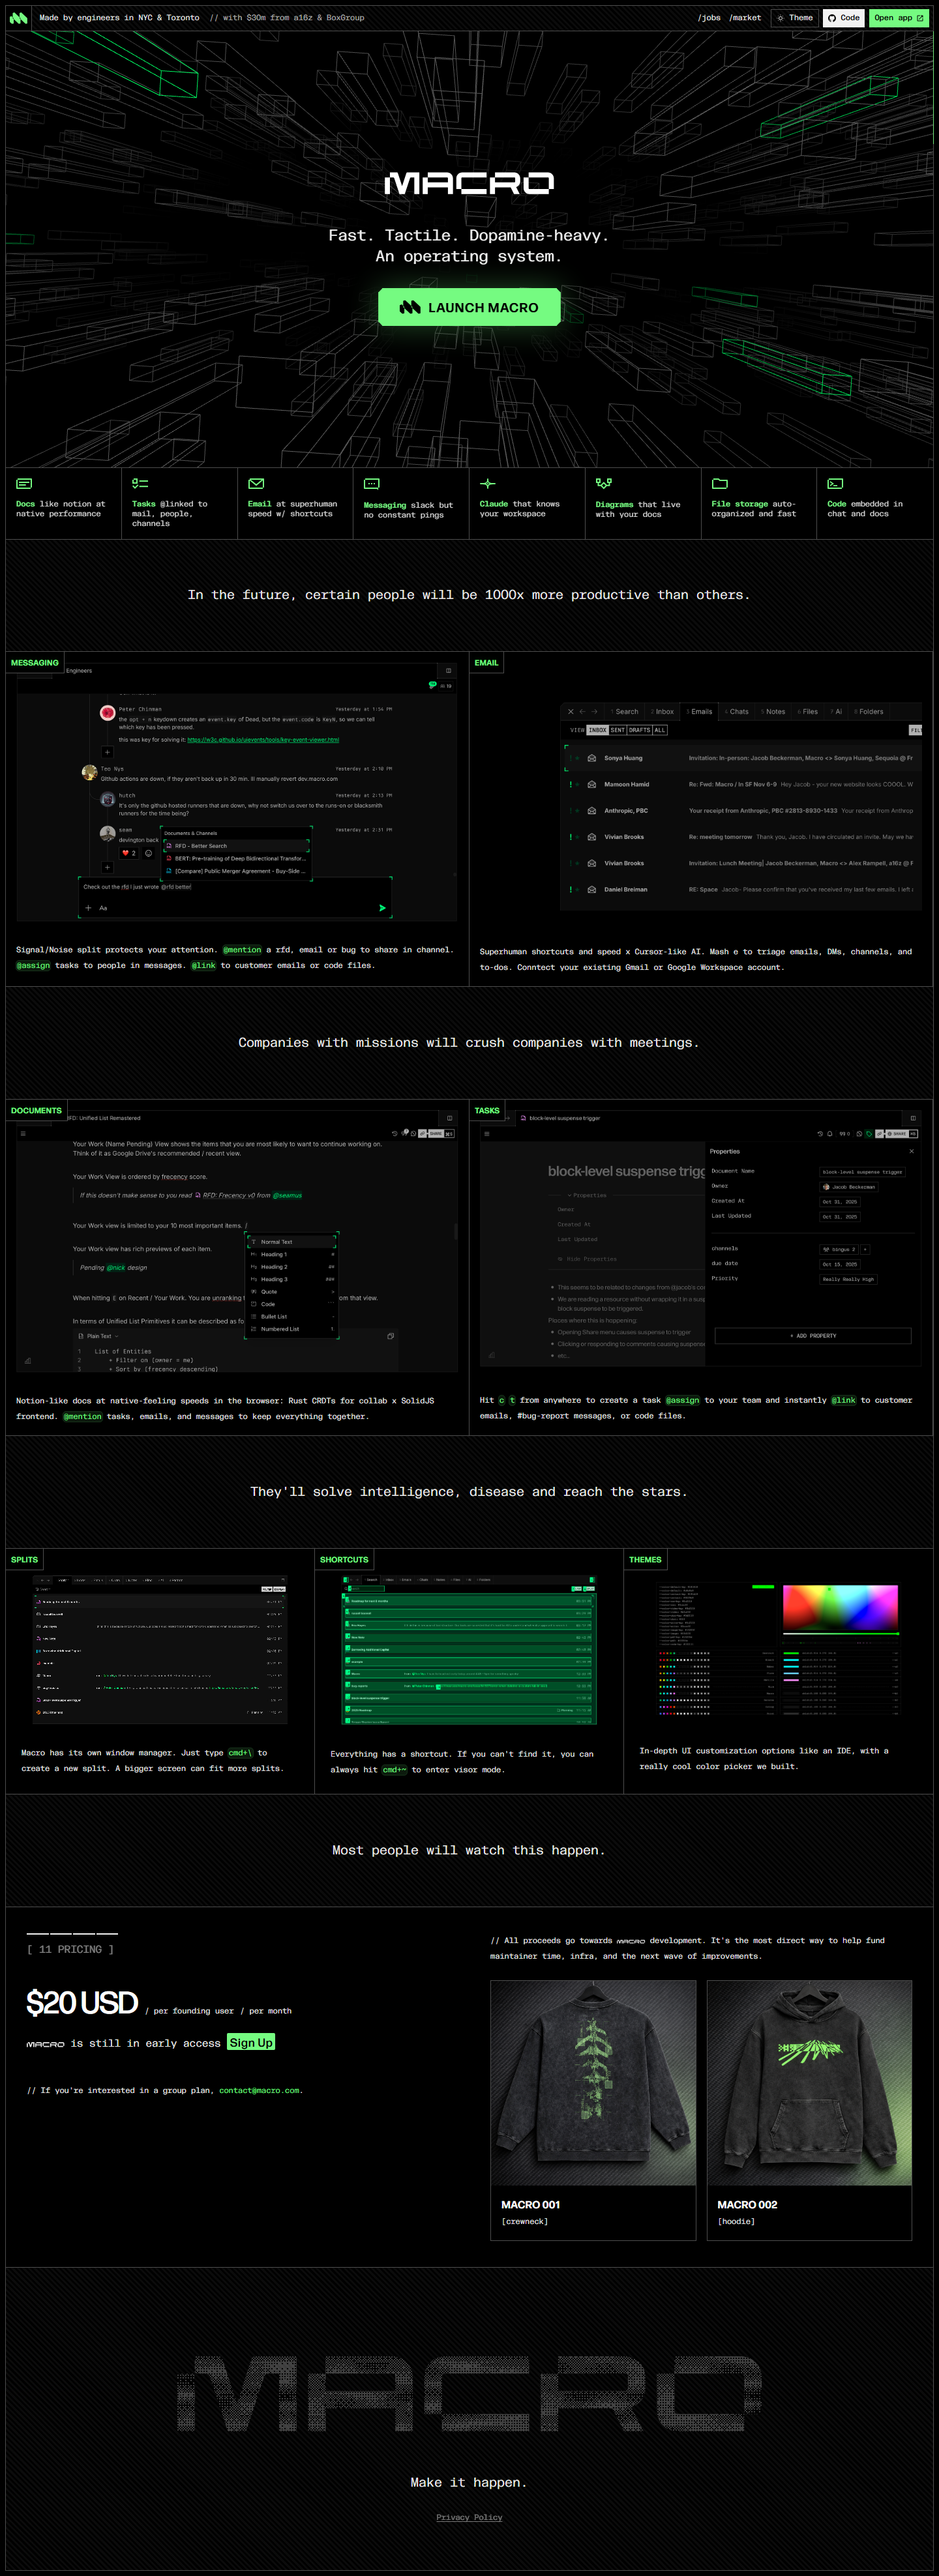This screenshot has width=939, height=2576.
Task: Click the Claude sparkle feature icon
Action: (x=488, y=484)
